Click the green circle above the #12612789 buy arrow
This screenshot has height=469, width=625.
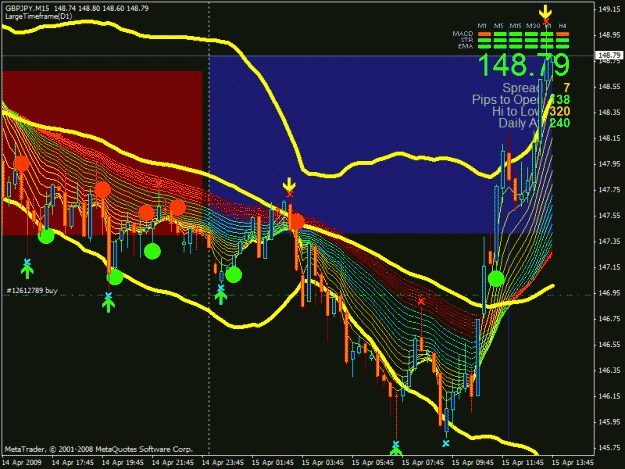(x=115, y=277)
